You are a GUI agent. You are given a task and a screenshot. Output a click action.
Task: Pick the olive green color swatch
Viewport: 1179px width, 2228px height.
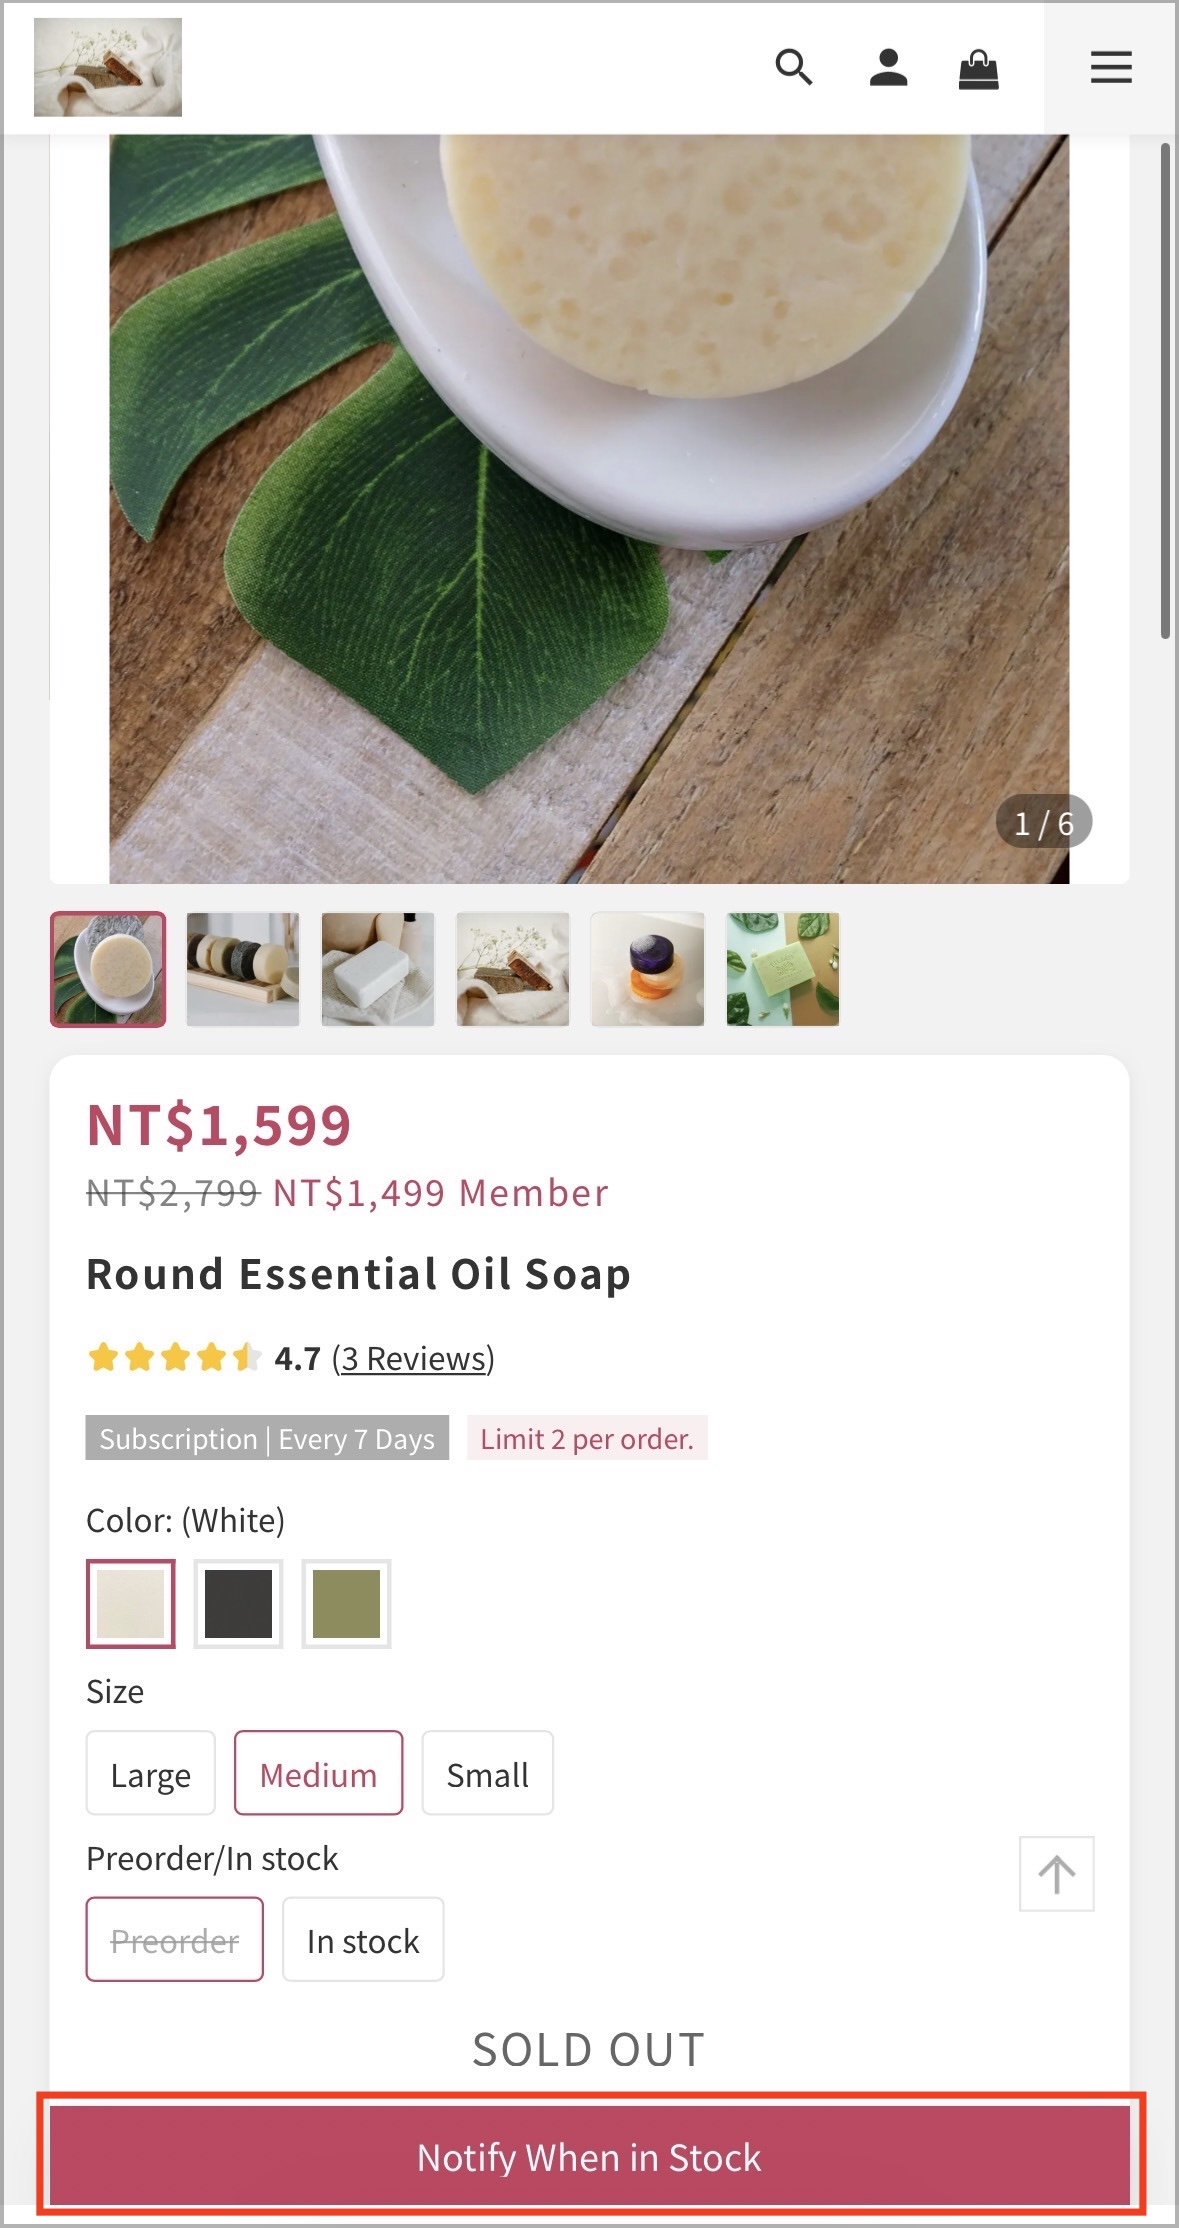point(347,1604)
